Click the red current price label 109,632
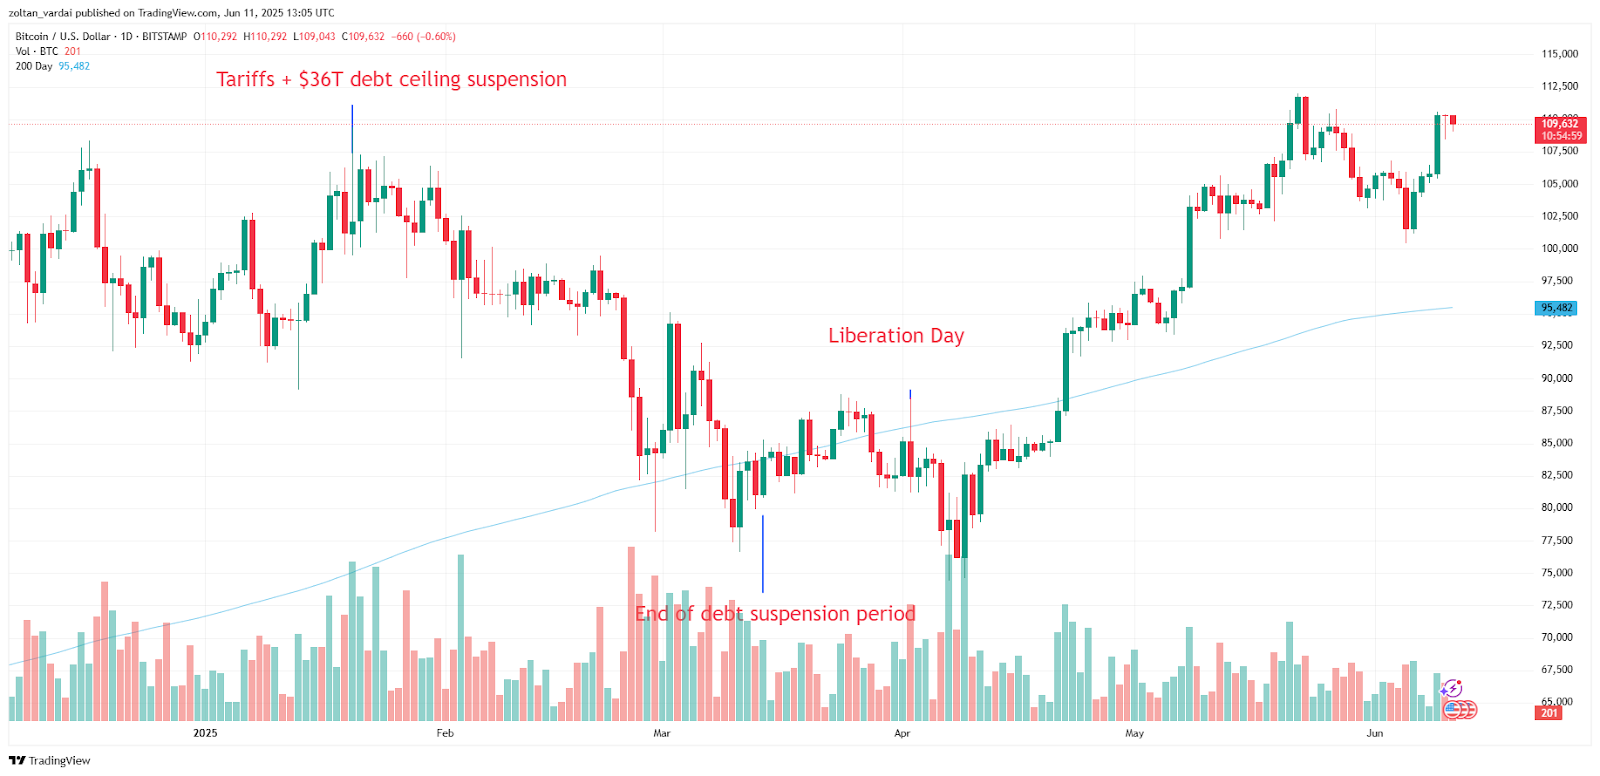The width and height of the screenshot is (1600, 776). [x=1560, y=129]
